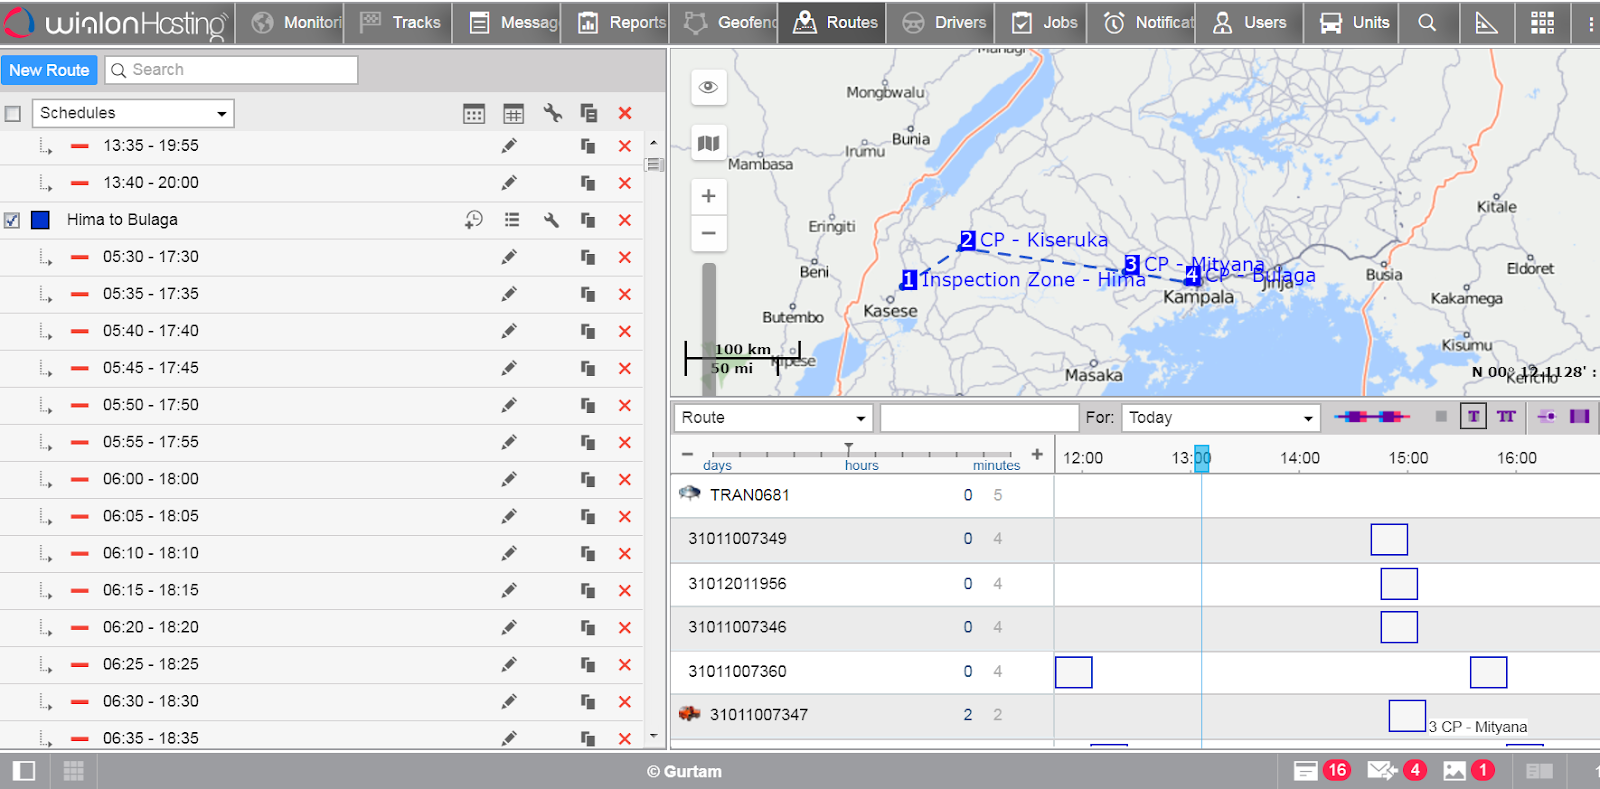Delete the Hima to Bulaga route

tap(625, 220)
